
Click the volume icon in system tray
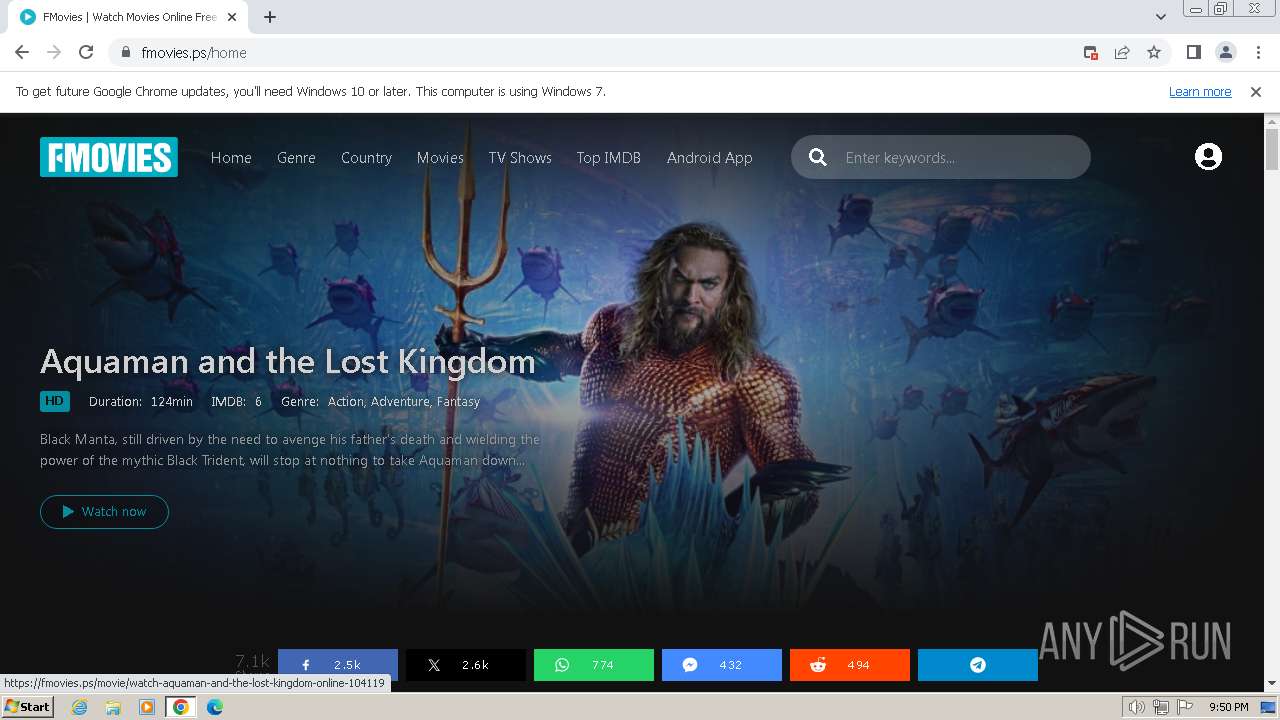pos(1137,707)
